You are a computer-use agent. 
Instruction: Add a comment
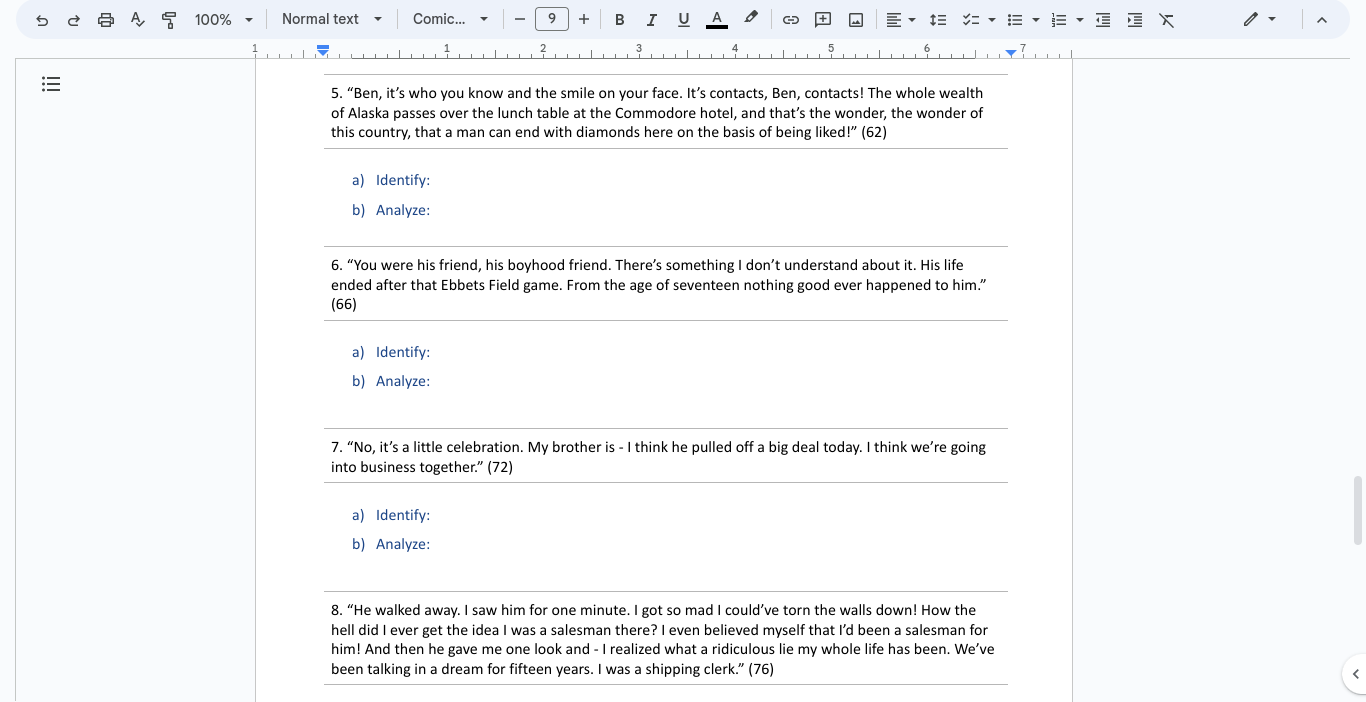823,20
